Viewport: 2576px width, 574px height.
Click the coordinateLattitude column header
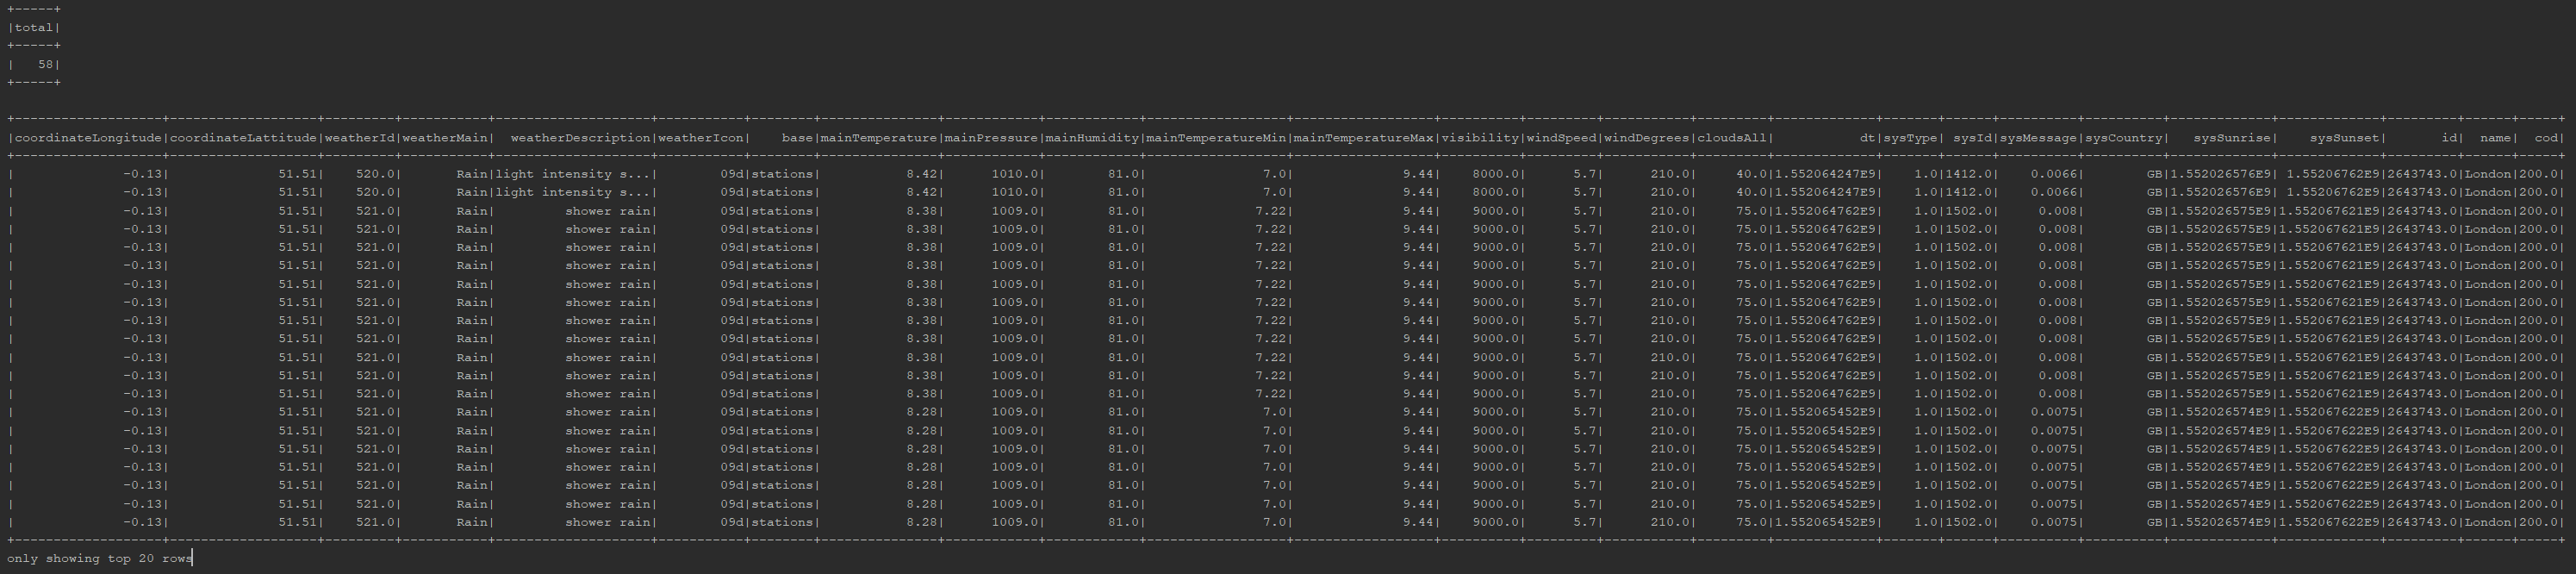(244, 138)
